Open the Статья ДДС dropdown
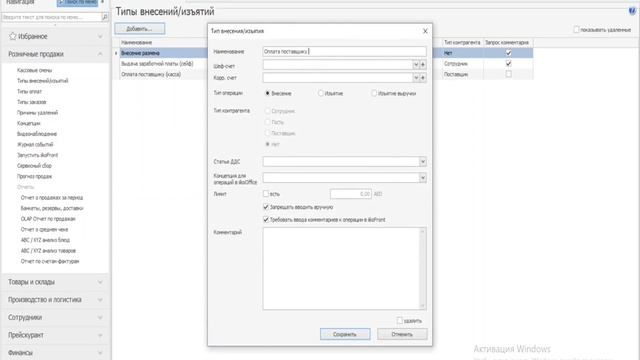640x360 pixels. tap(423, 162)
